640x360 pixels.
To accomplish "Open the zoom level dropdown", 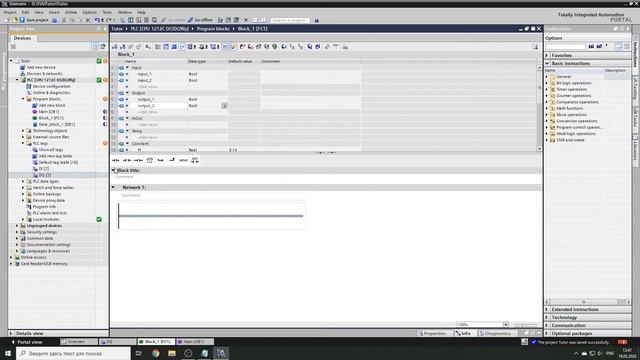I will [x=506, y=324].
